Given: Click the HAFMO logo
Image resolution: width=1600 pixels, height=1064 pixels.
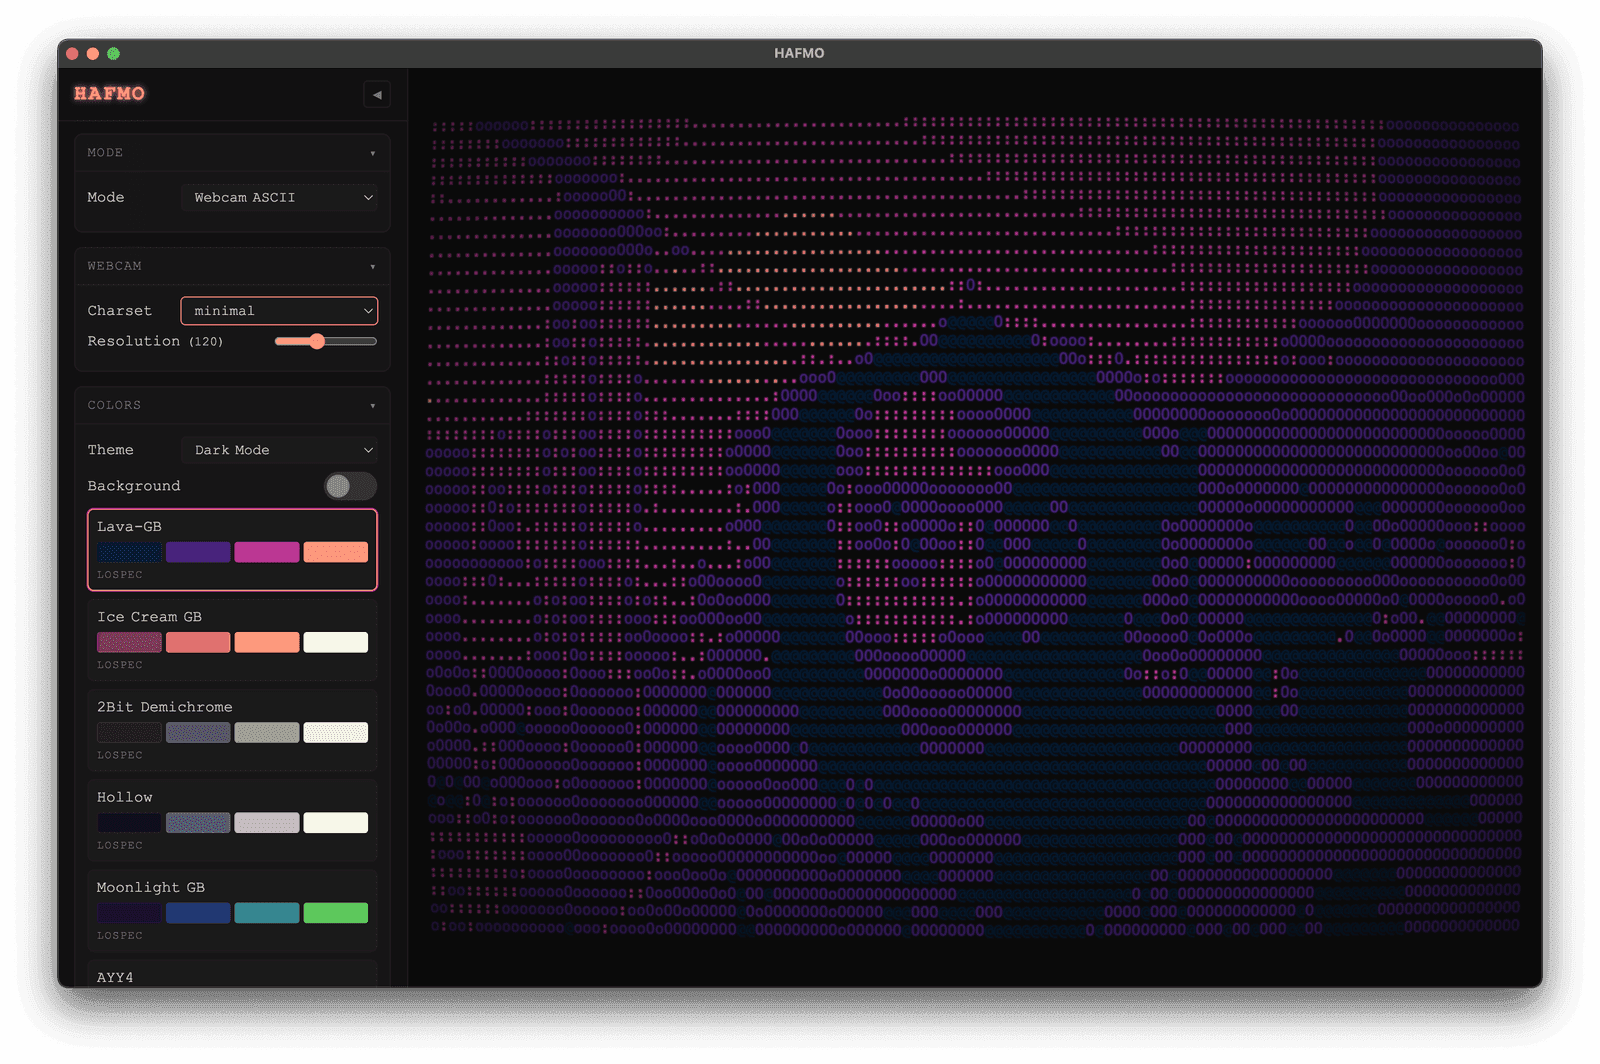Looking at the screenshot, I should pyautogui.click(x=109, y=94).
